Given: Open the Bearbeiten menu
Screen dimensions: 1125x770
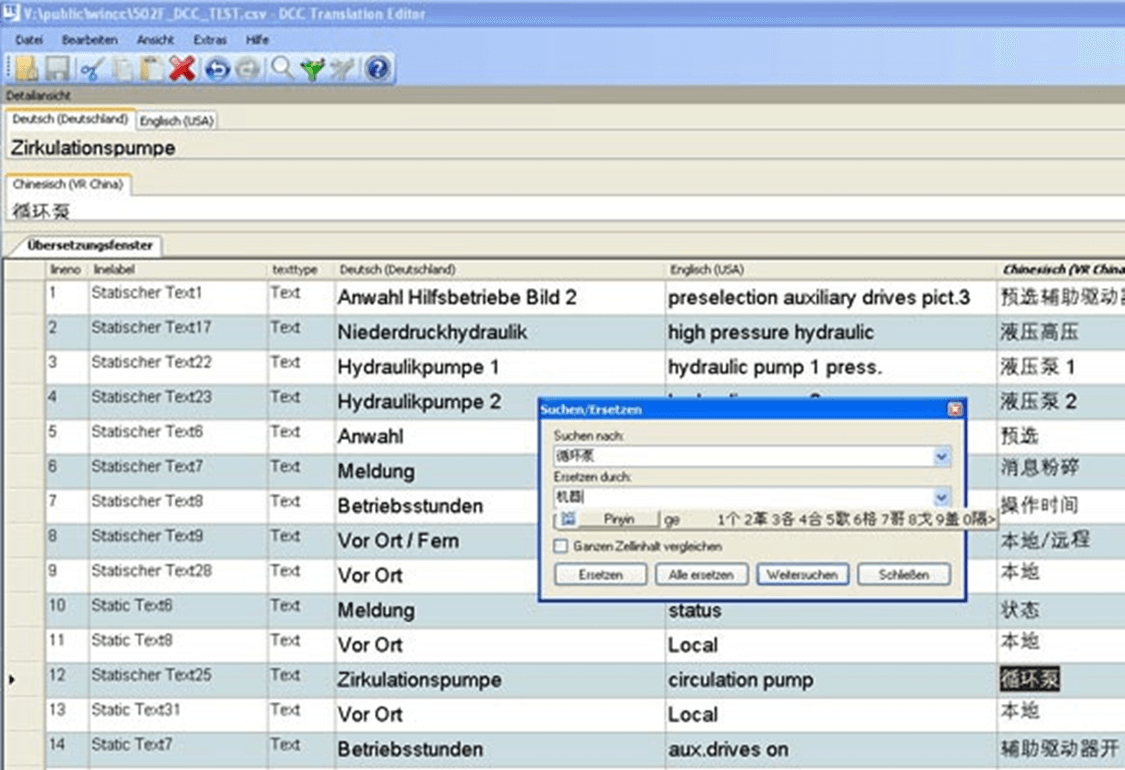Looking at the screenshot, I should click(89, 40).
